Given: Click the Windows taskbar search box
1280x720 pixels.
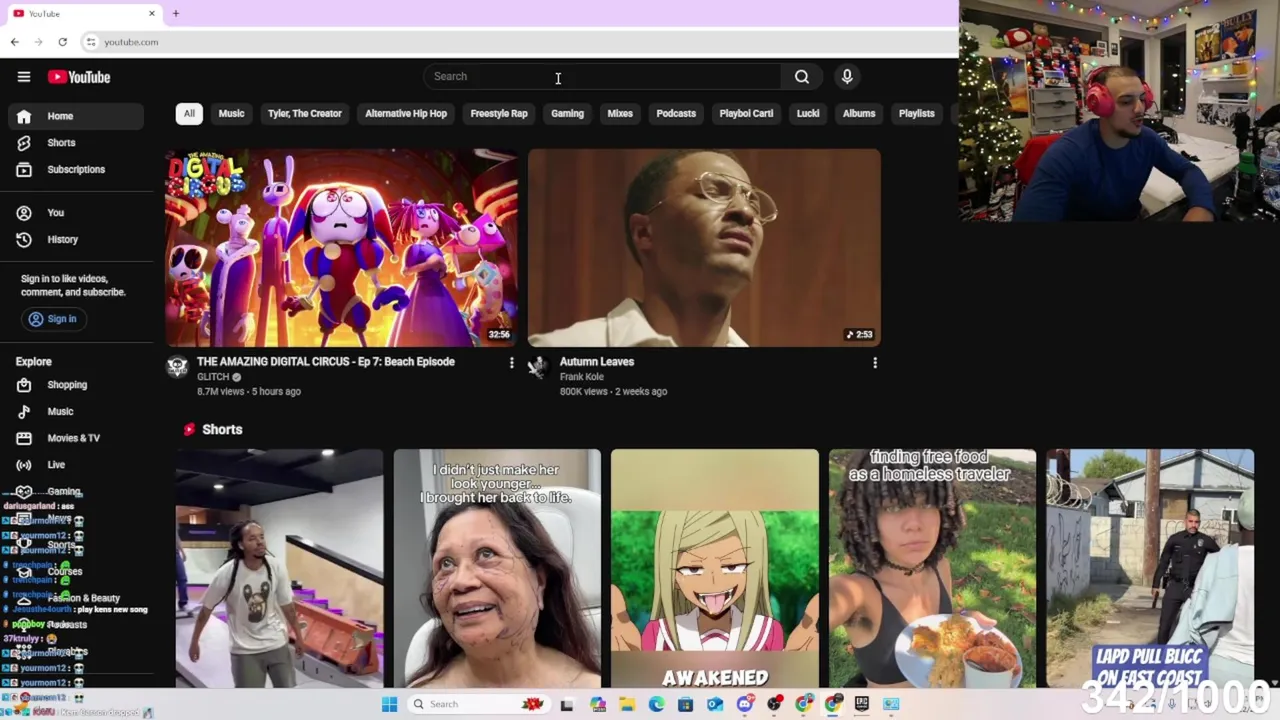Looking at the screenshot, I should [479, 704].
